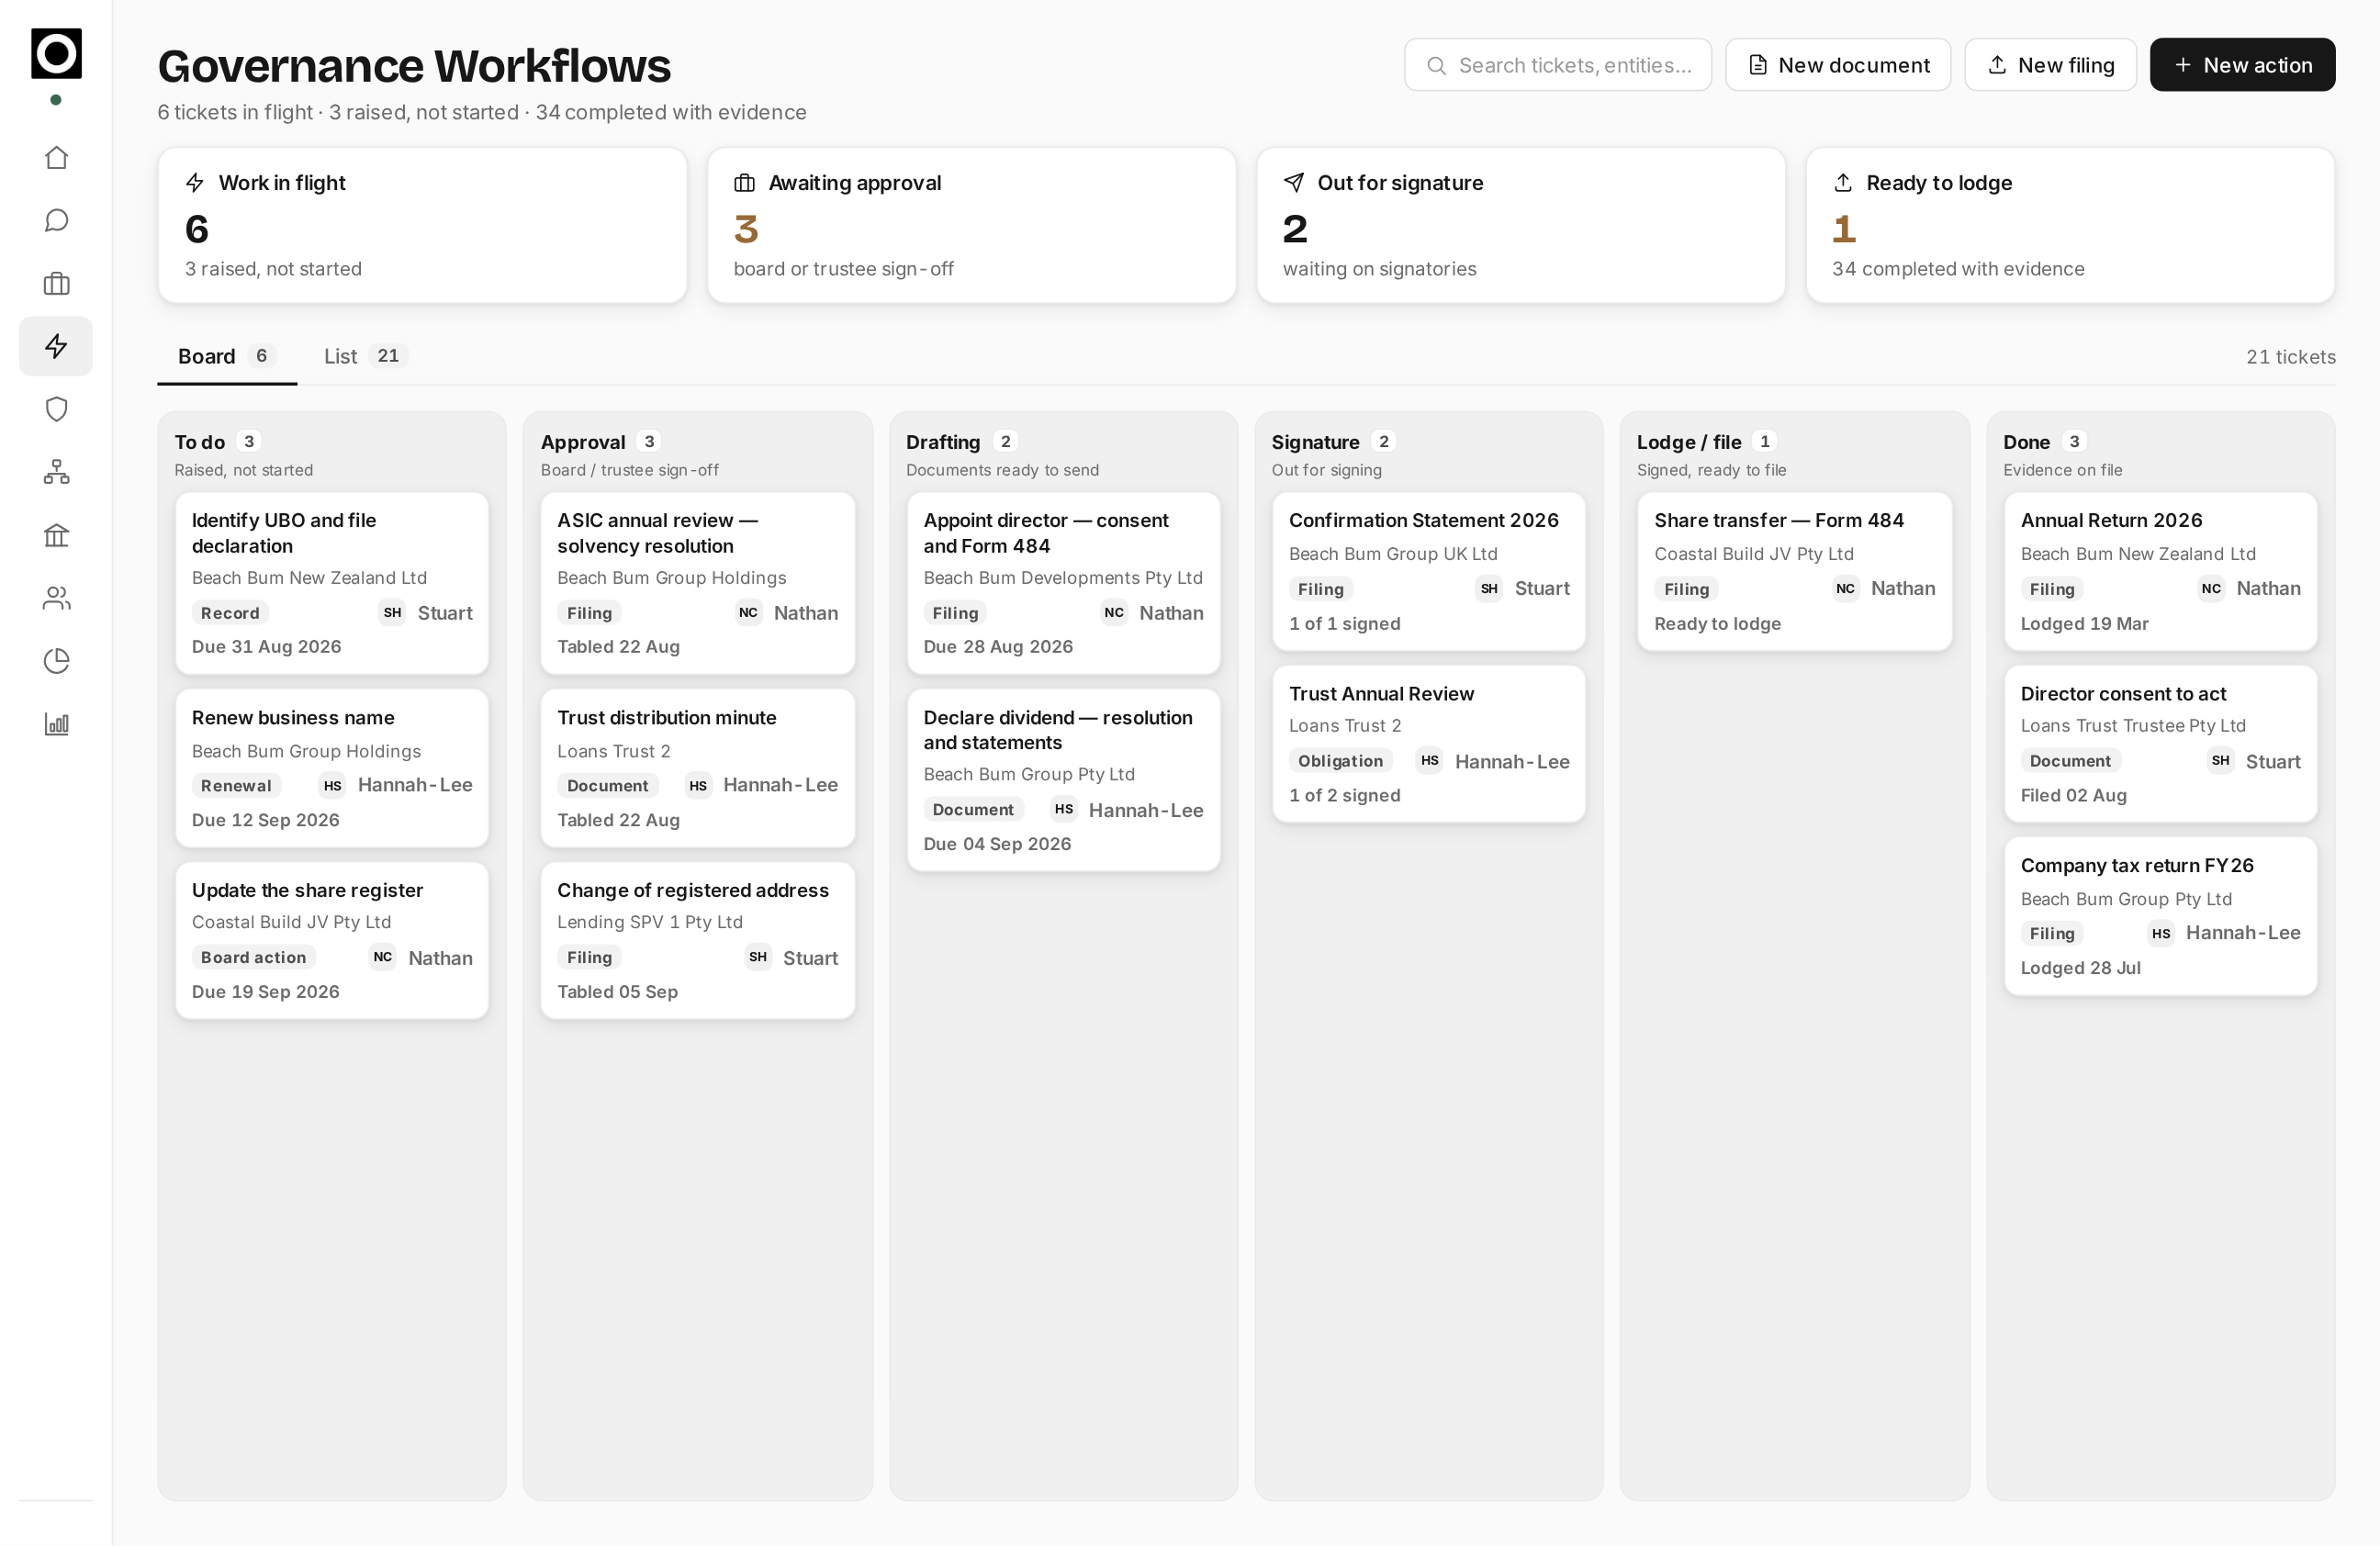This screenshot has height=1546, width=2380.
Task: Open the Change of registered address ticket
Action: tap(698, 941)
